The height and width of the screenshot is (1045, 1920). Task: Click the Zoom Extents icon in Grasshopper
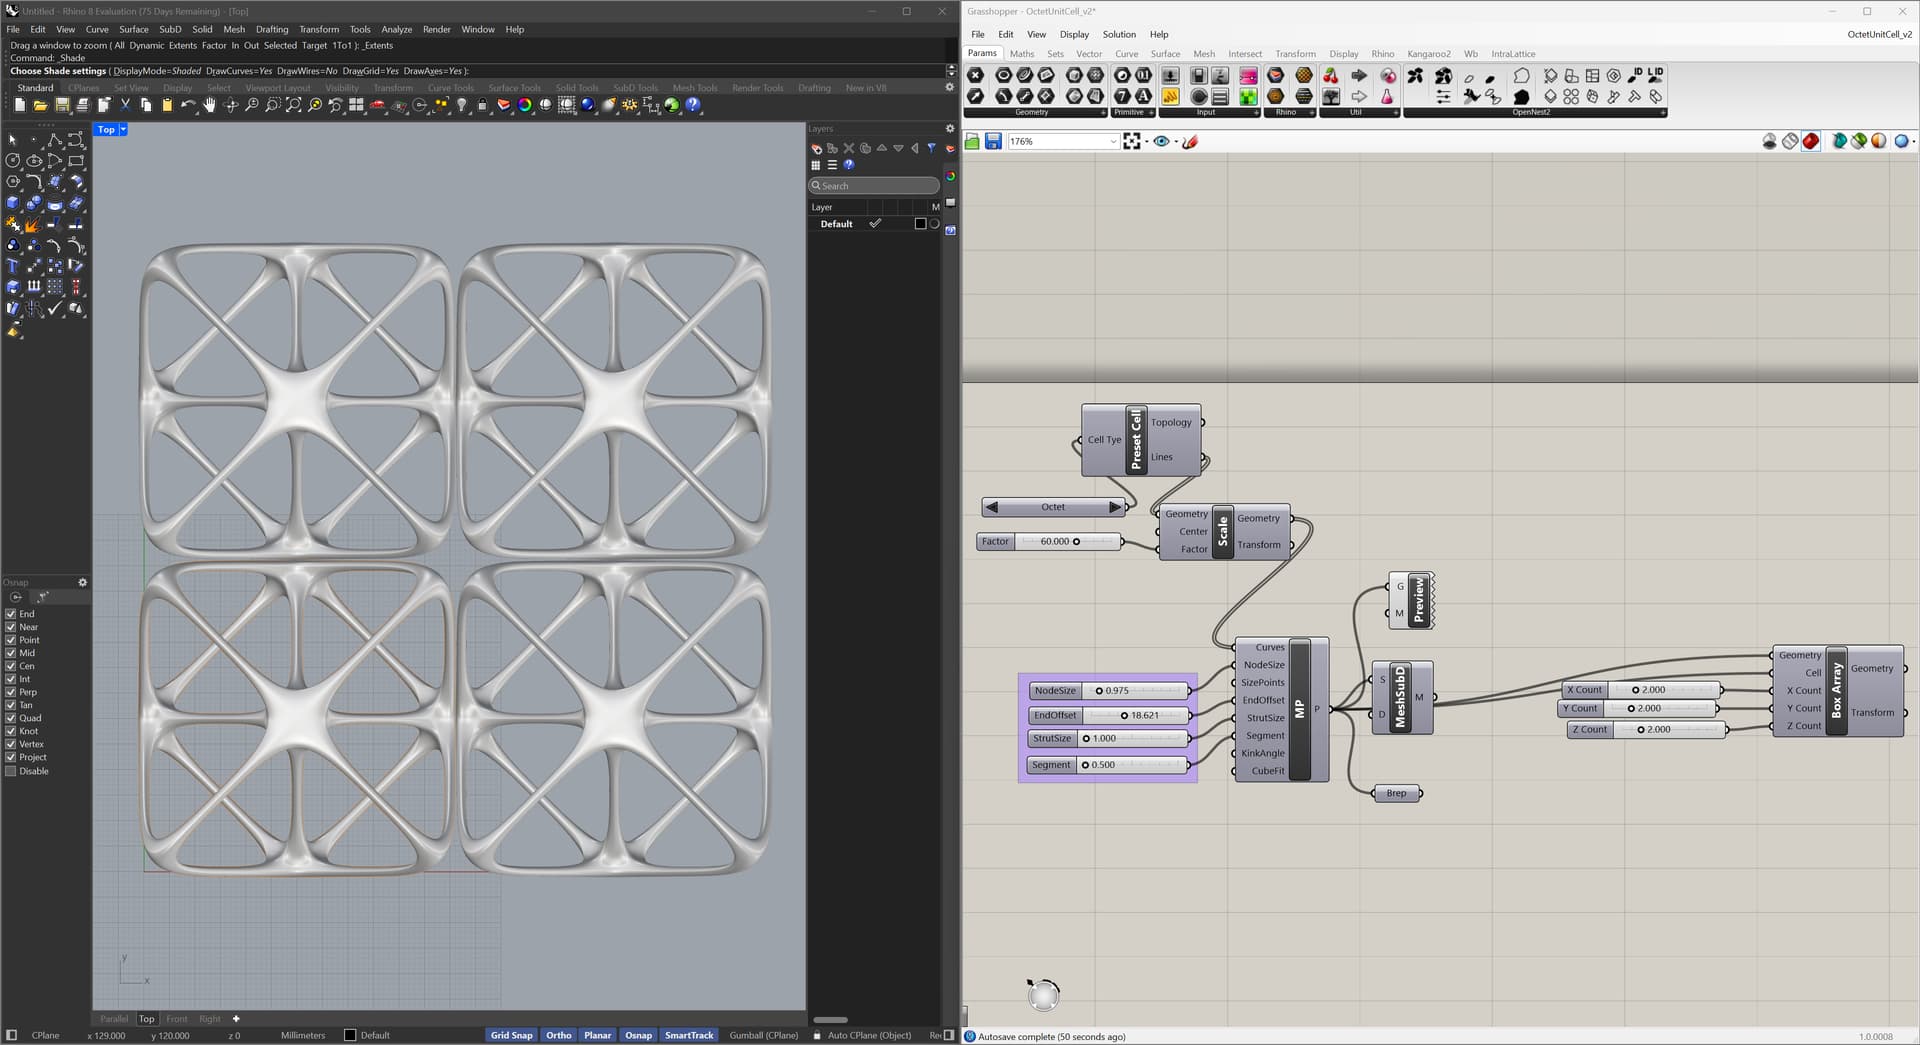pyautogui.click(x=1132, y=142)
